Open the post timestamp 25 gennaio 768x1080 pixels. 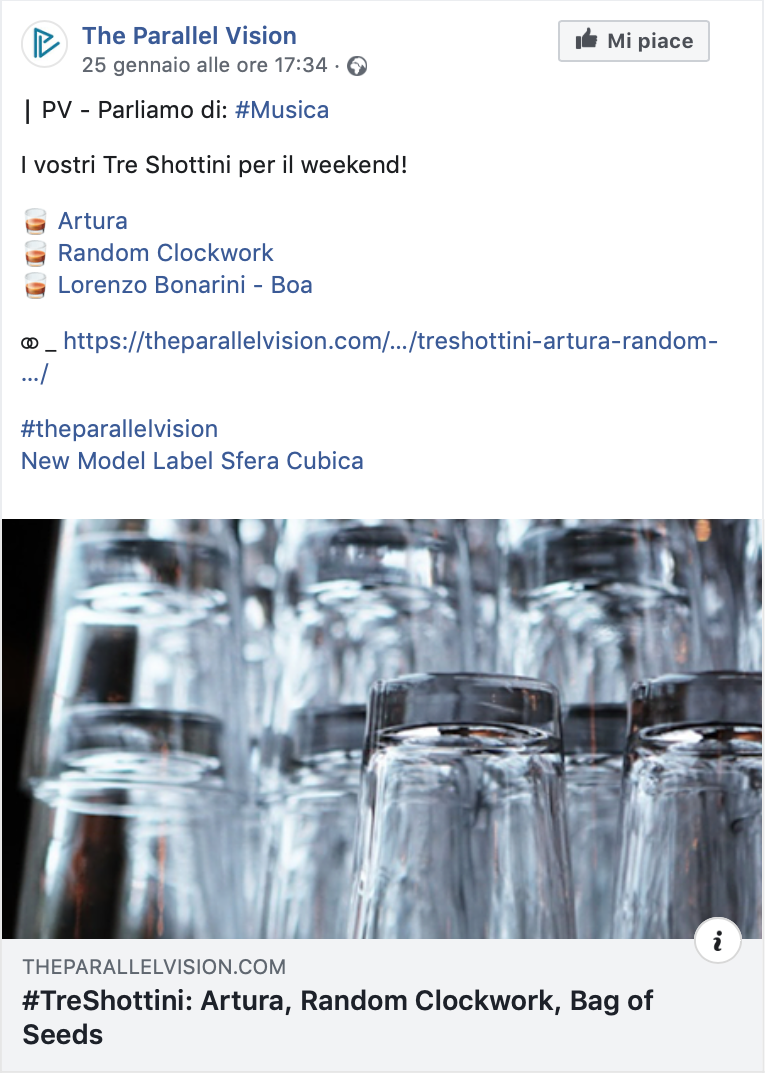pos(205,65)
